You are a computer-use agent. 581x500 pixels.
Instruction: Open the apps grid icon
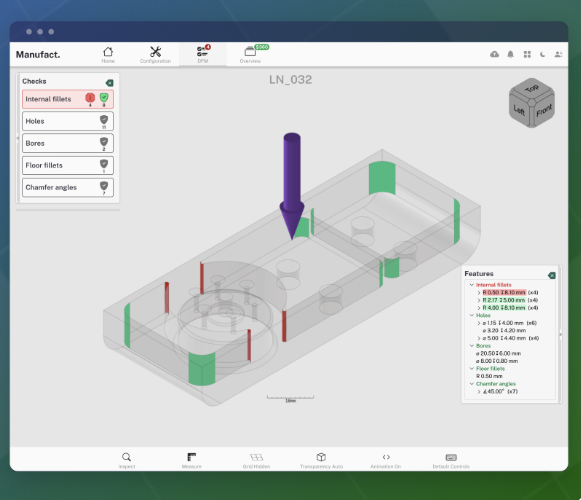pos(527,54)
